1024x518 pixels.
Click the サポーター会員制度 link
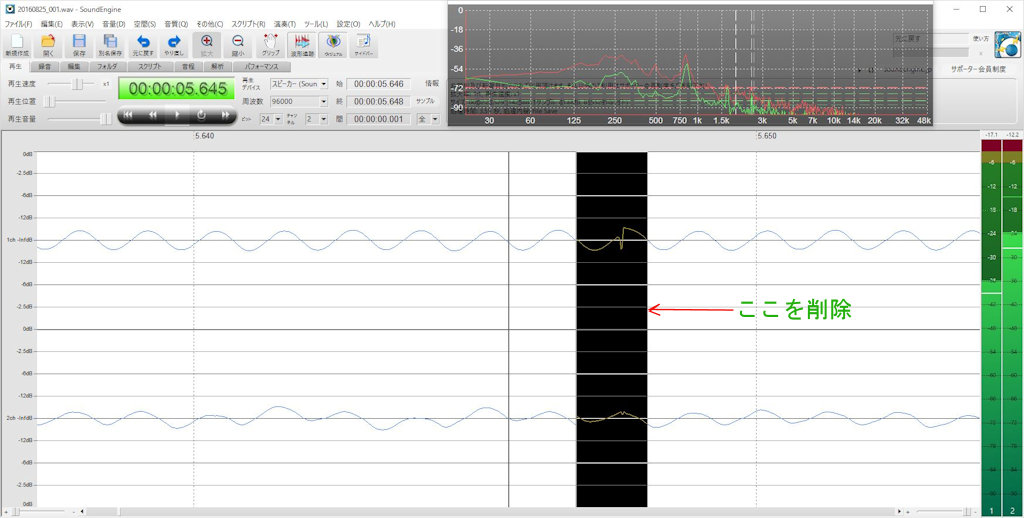(978, 69)
